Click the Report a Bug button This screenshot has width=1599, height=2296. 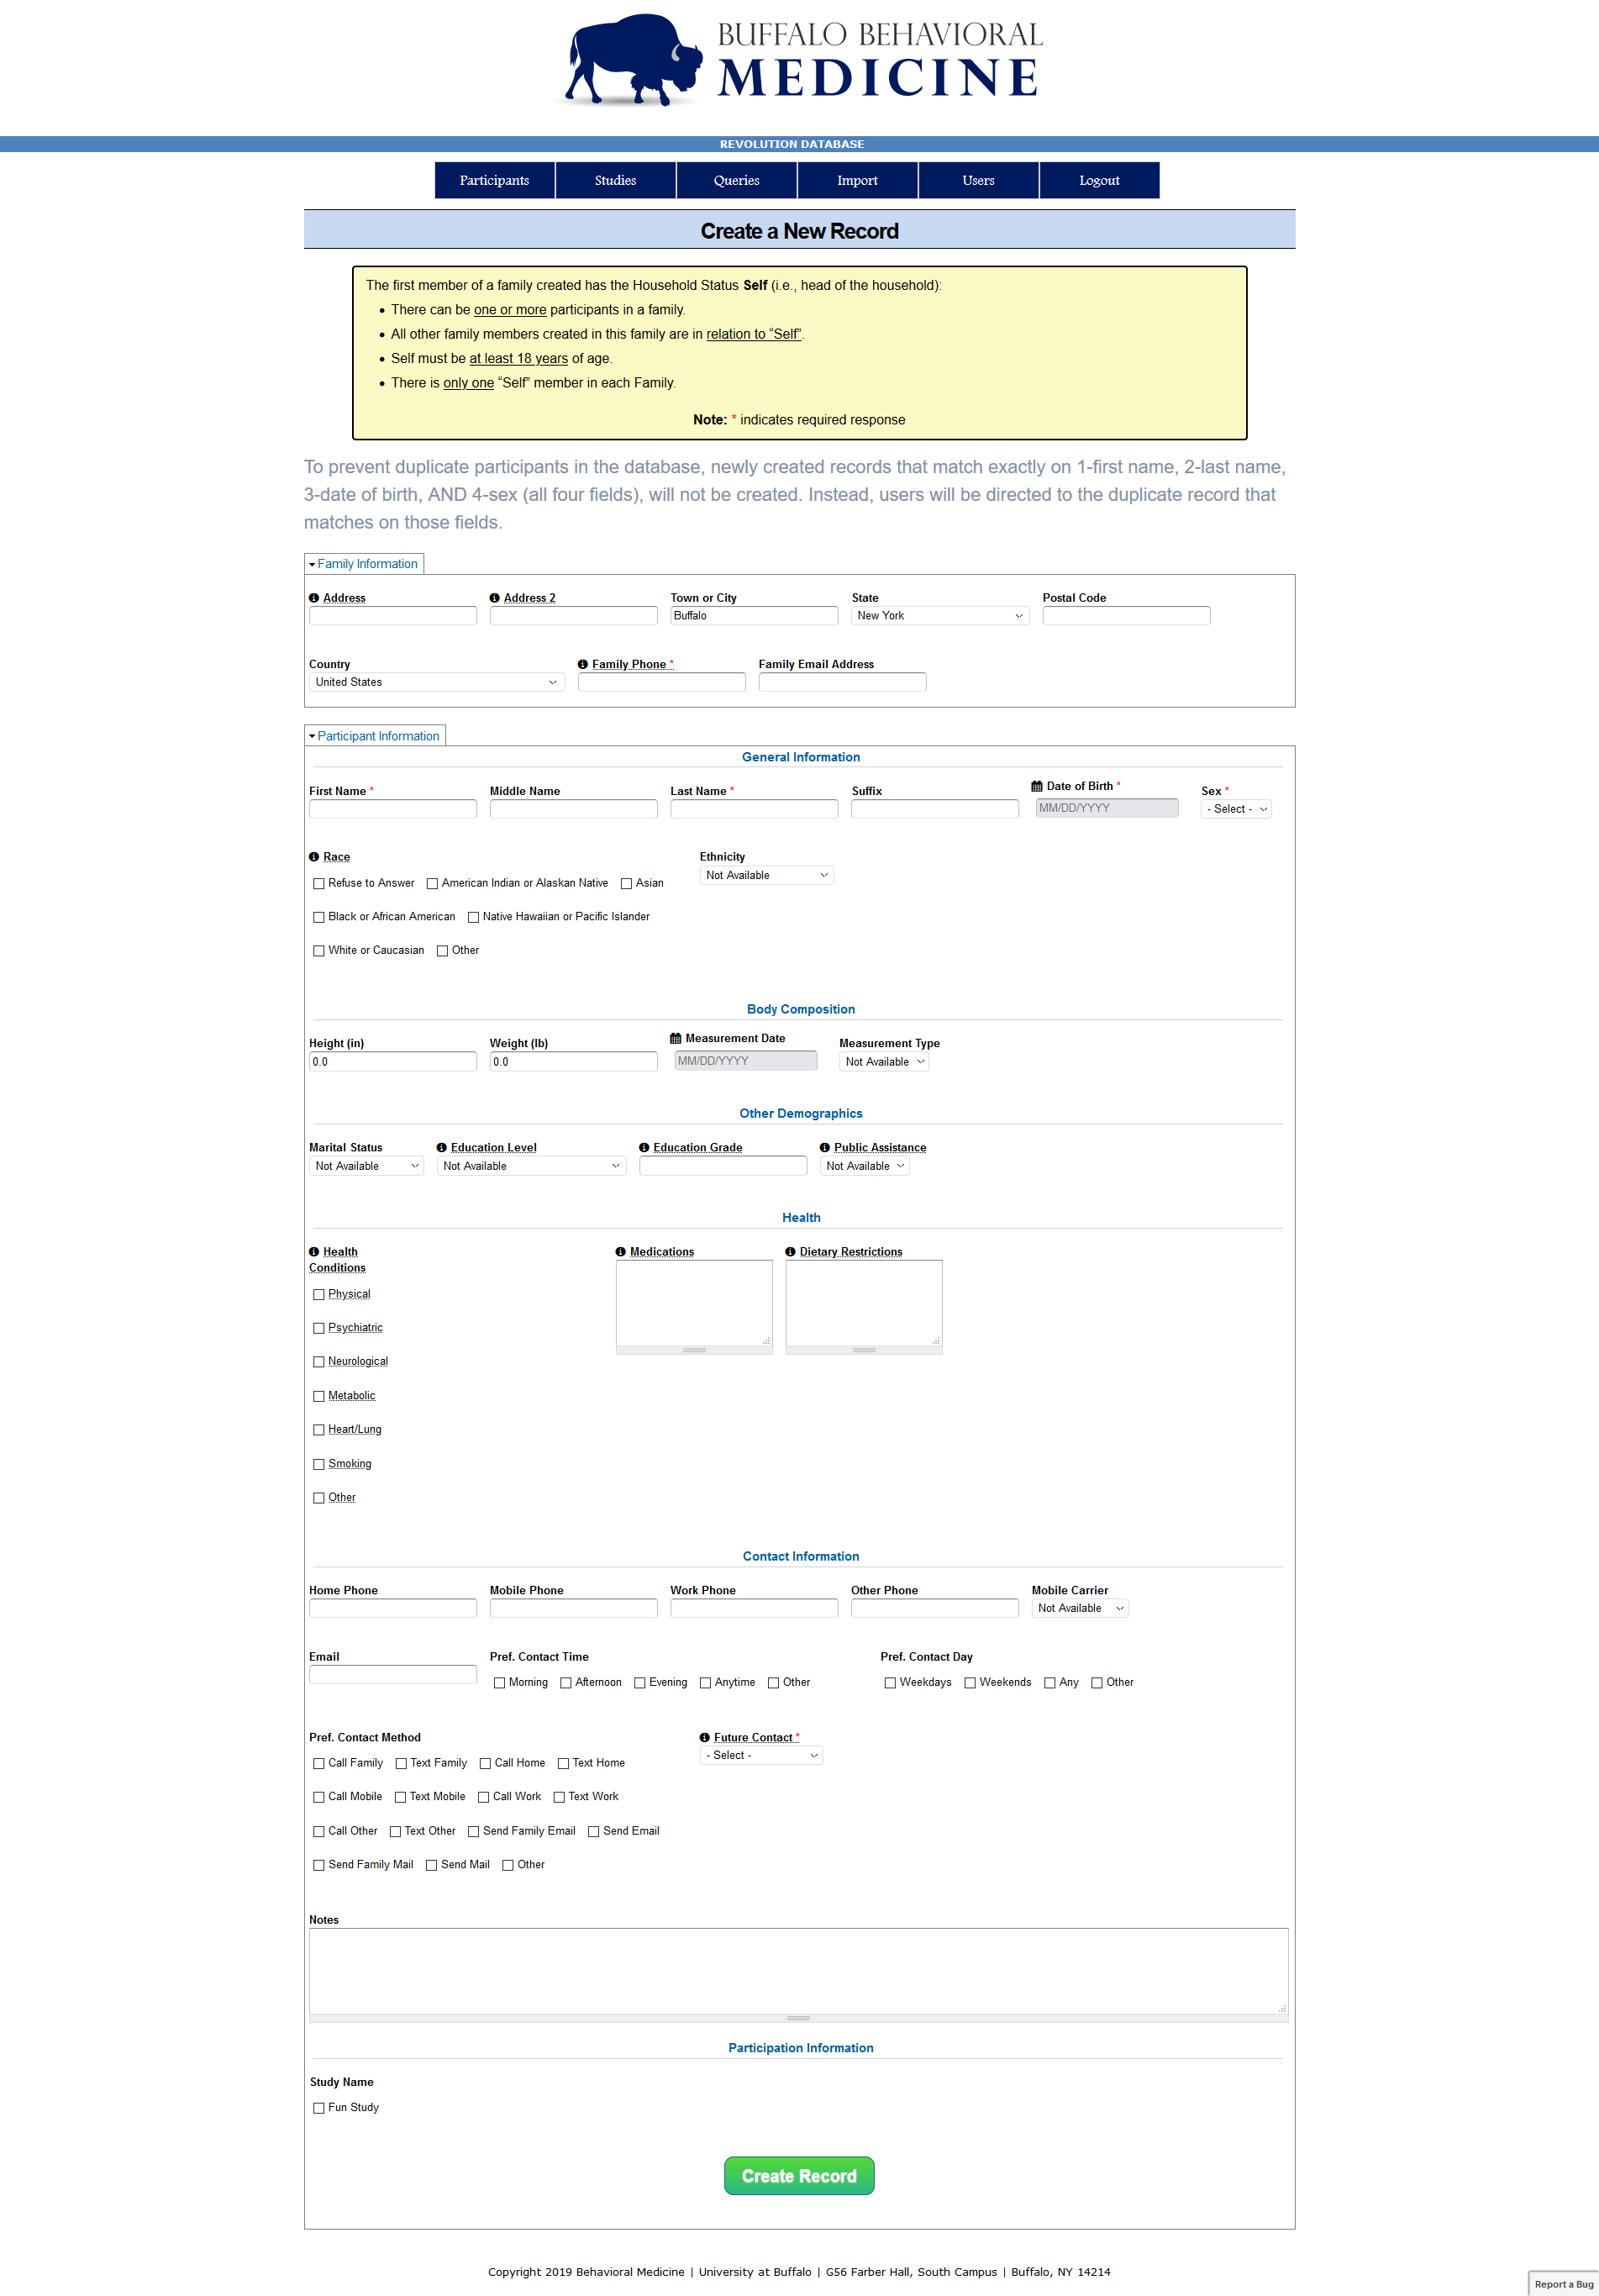coord(1563,2284)
